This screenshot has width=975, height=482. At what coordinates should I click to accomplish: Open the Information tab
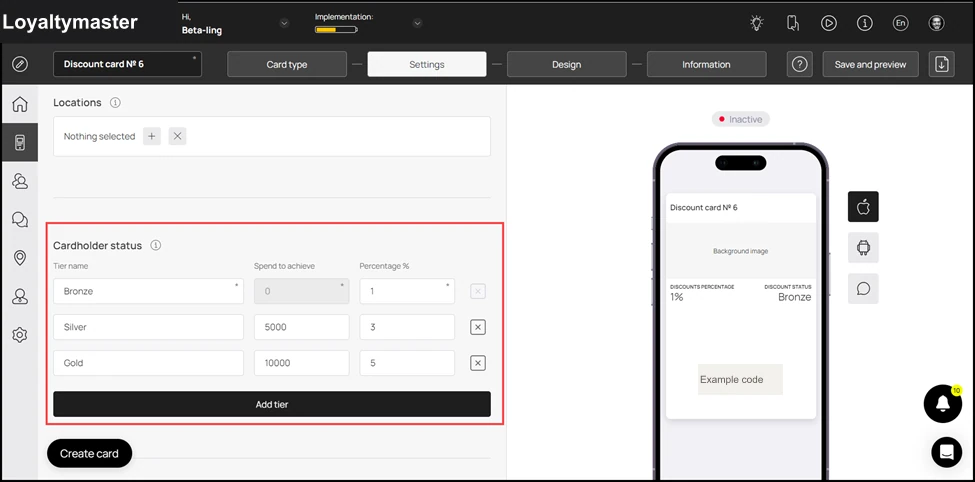pos(706,64)
